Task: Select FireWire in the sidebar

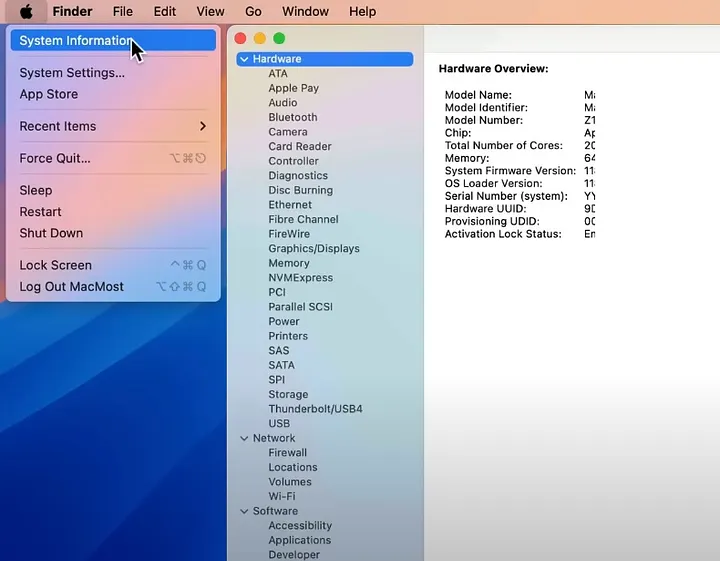Action: pyautogui.click(x=289, y=234)
